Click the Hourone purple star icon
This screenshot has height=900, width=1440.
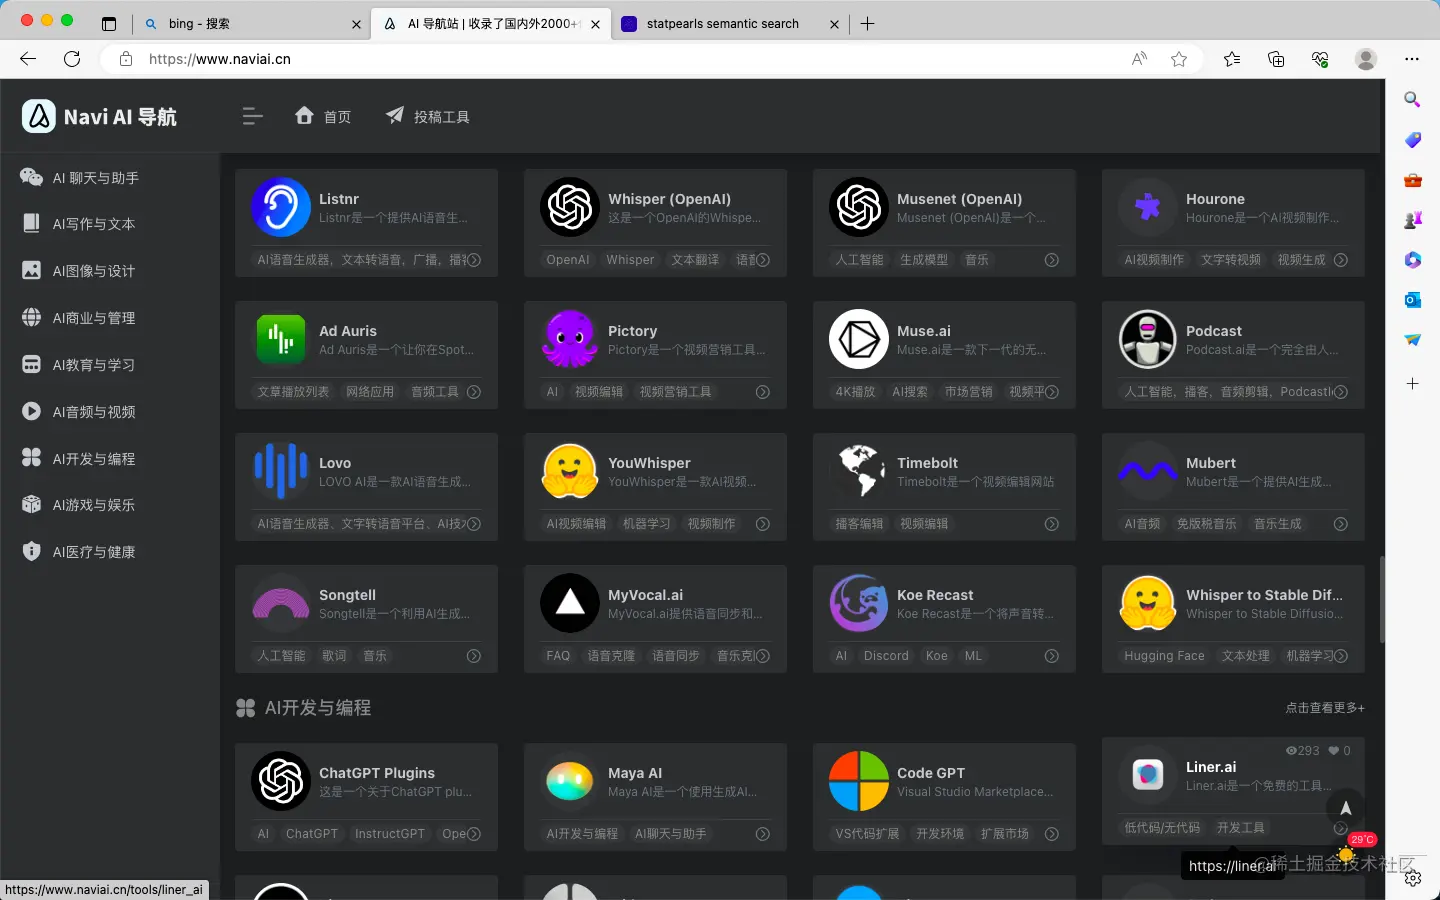1148,207
